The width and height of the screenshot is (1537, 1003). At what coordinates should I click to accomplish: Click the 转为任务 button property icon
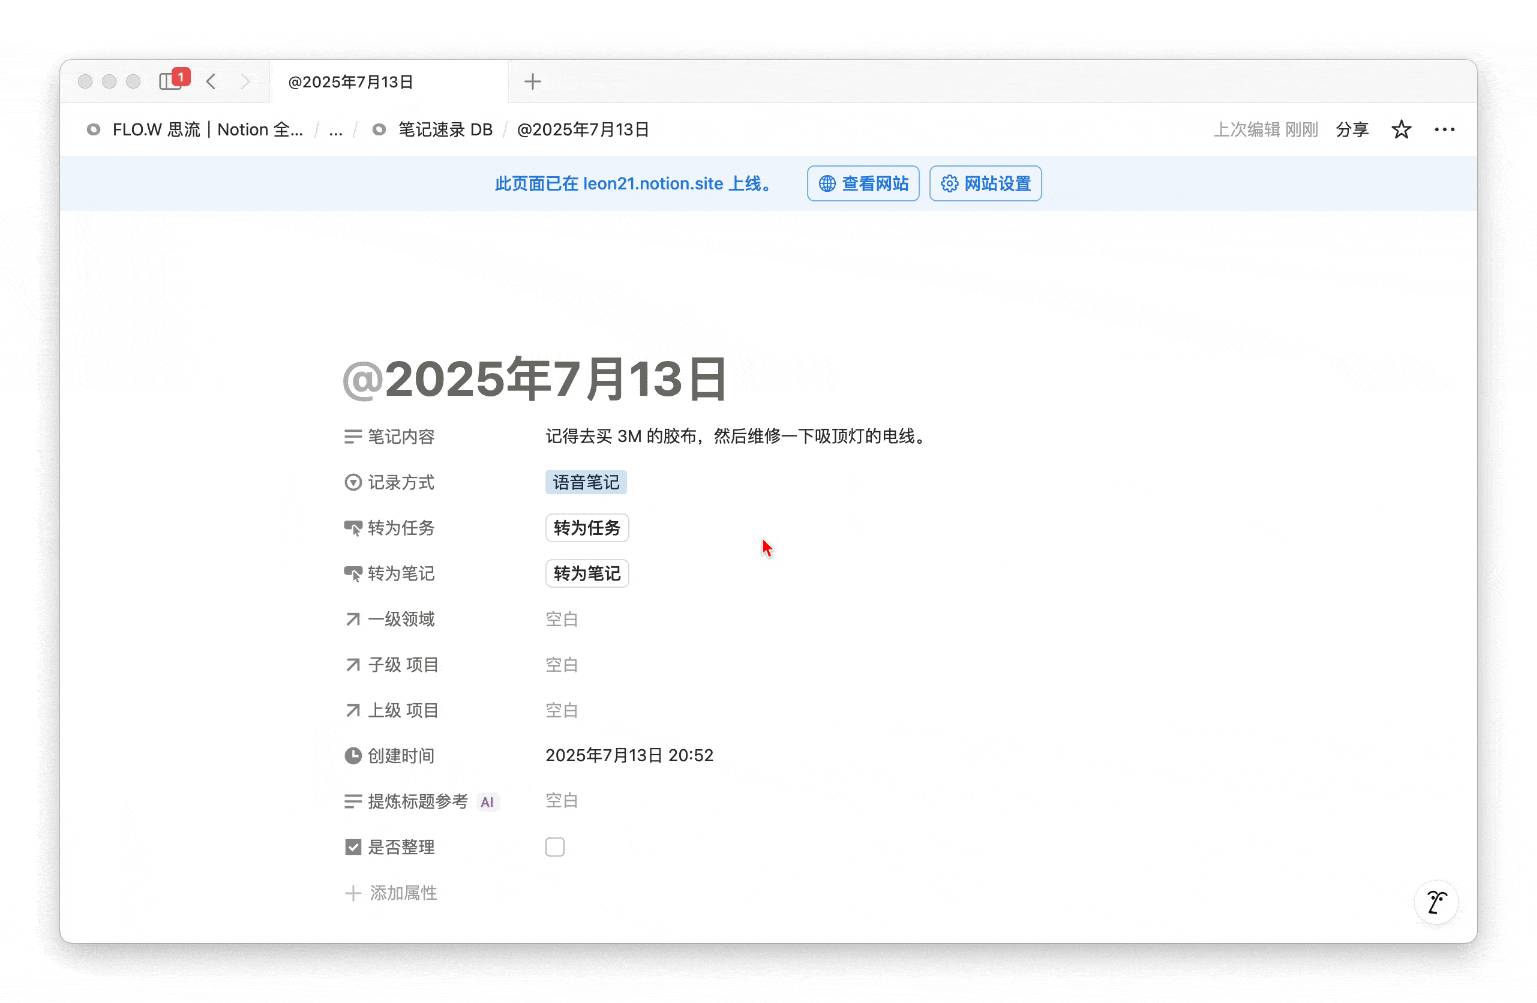point(353,528)
